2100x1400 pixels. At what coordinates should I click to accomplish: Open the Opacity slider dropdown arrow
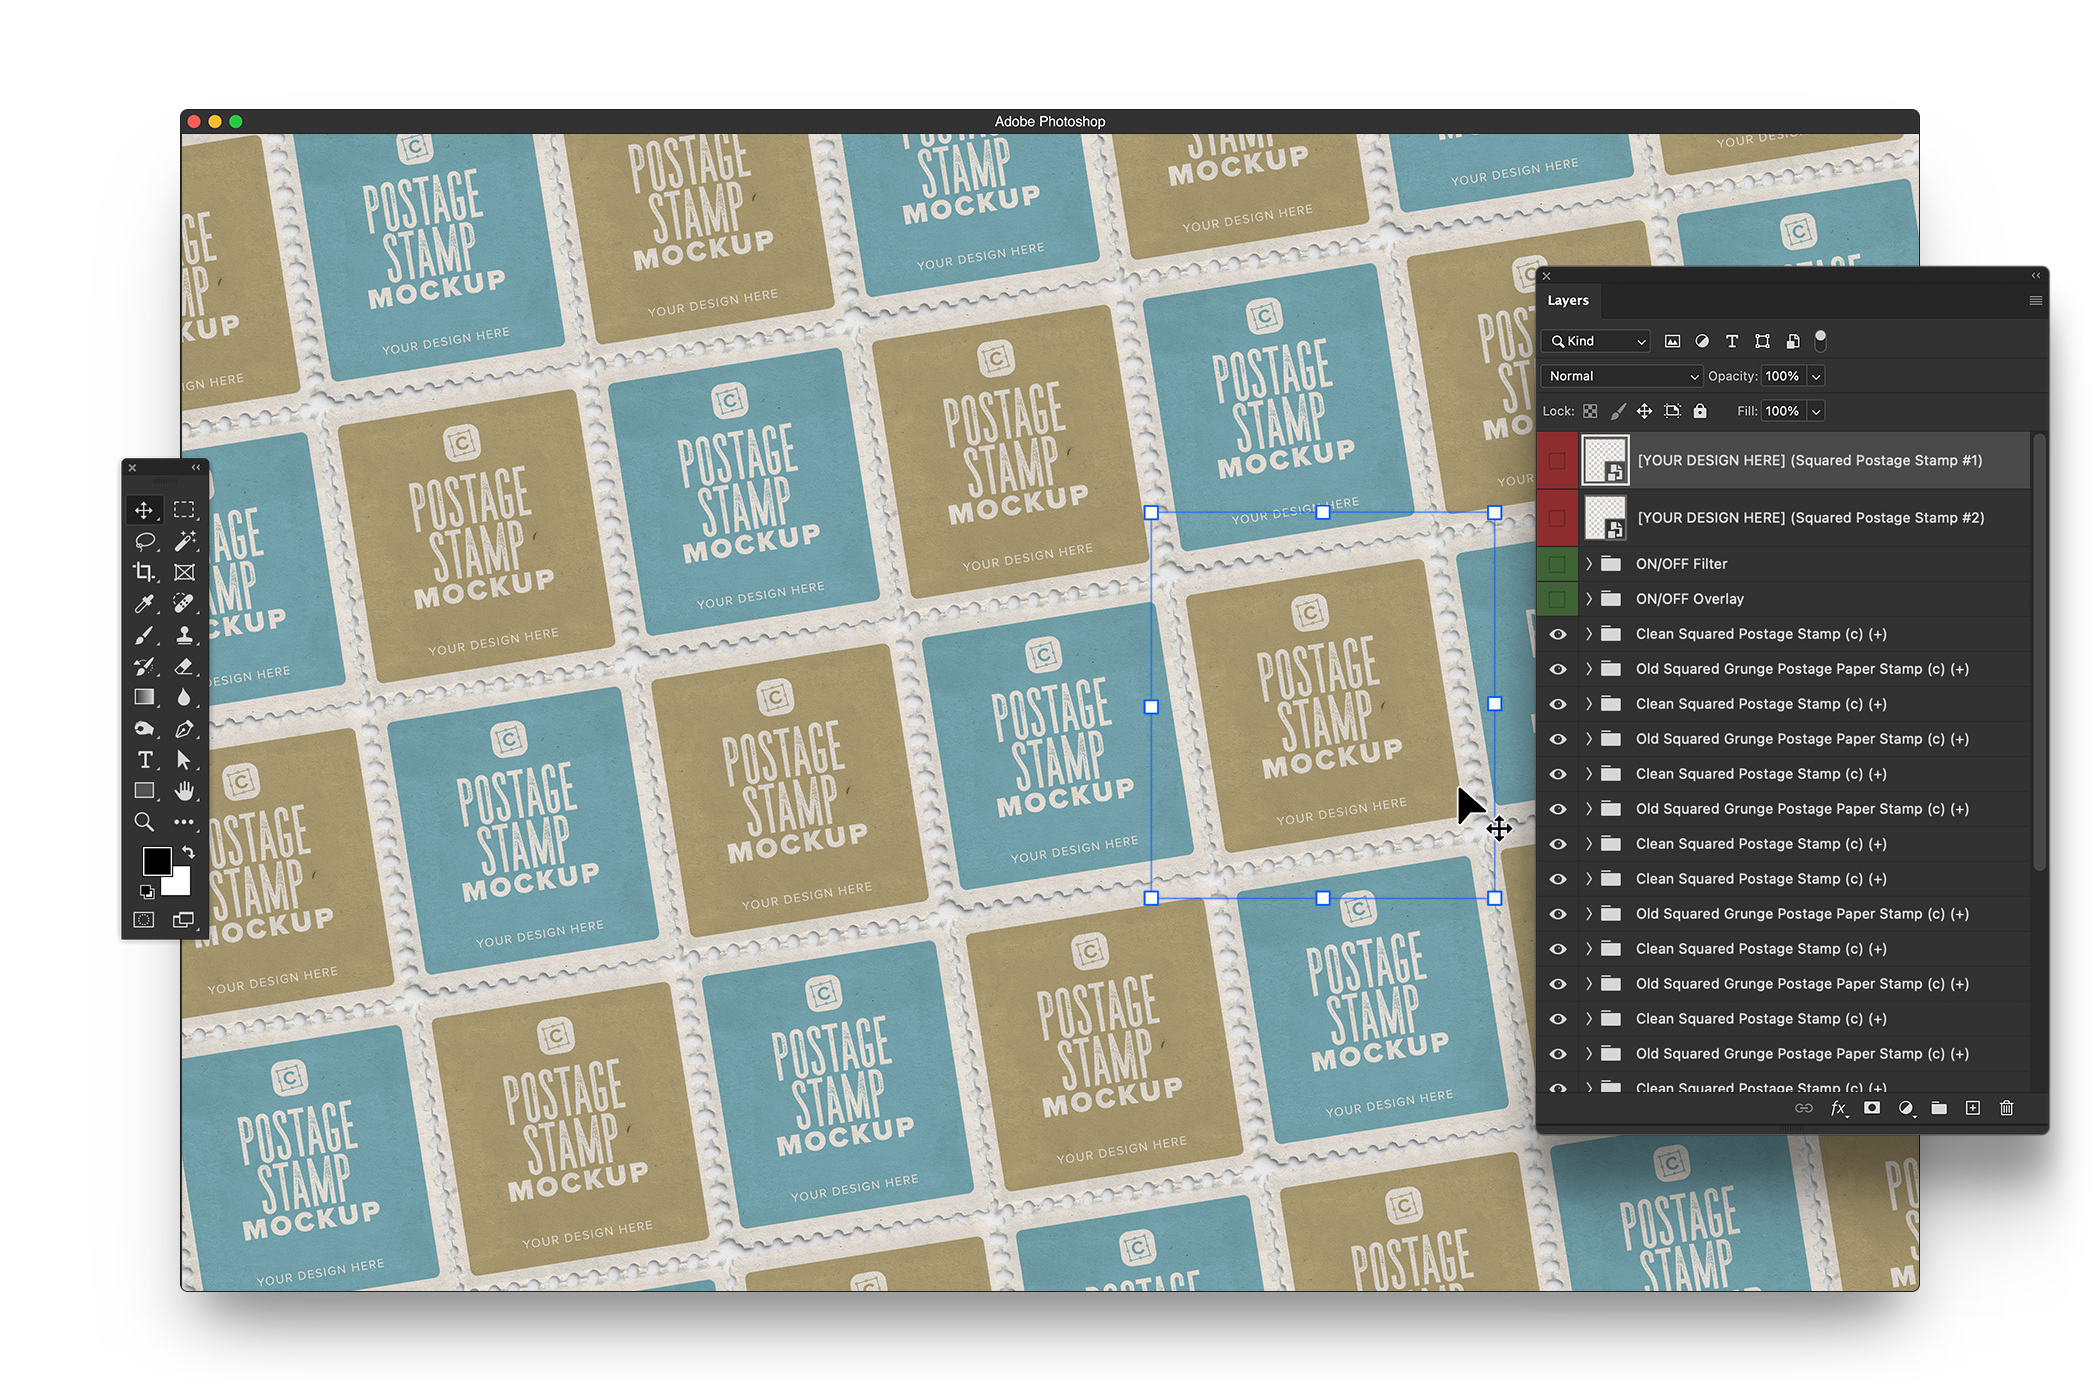pos(1816,376)
